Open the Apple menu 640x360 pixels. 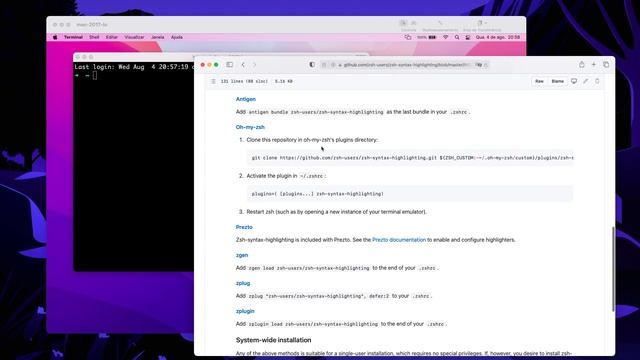click(55, 37)
